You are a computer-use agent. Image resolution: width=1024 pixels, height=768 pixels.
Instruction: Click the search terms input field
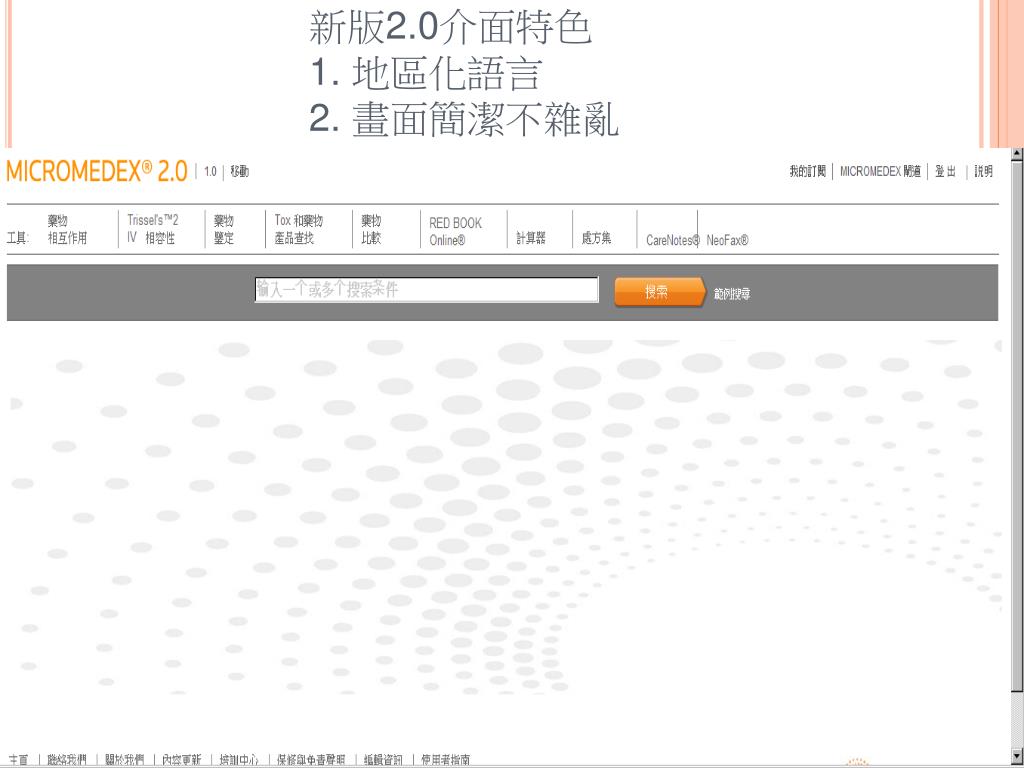click(x=426, y=289)
